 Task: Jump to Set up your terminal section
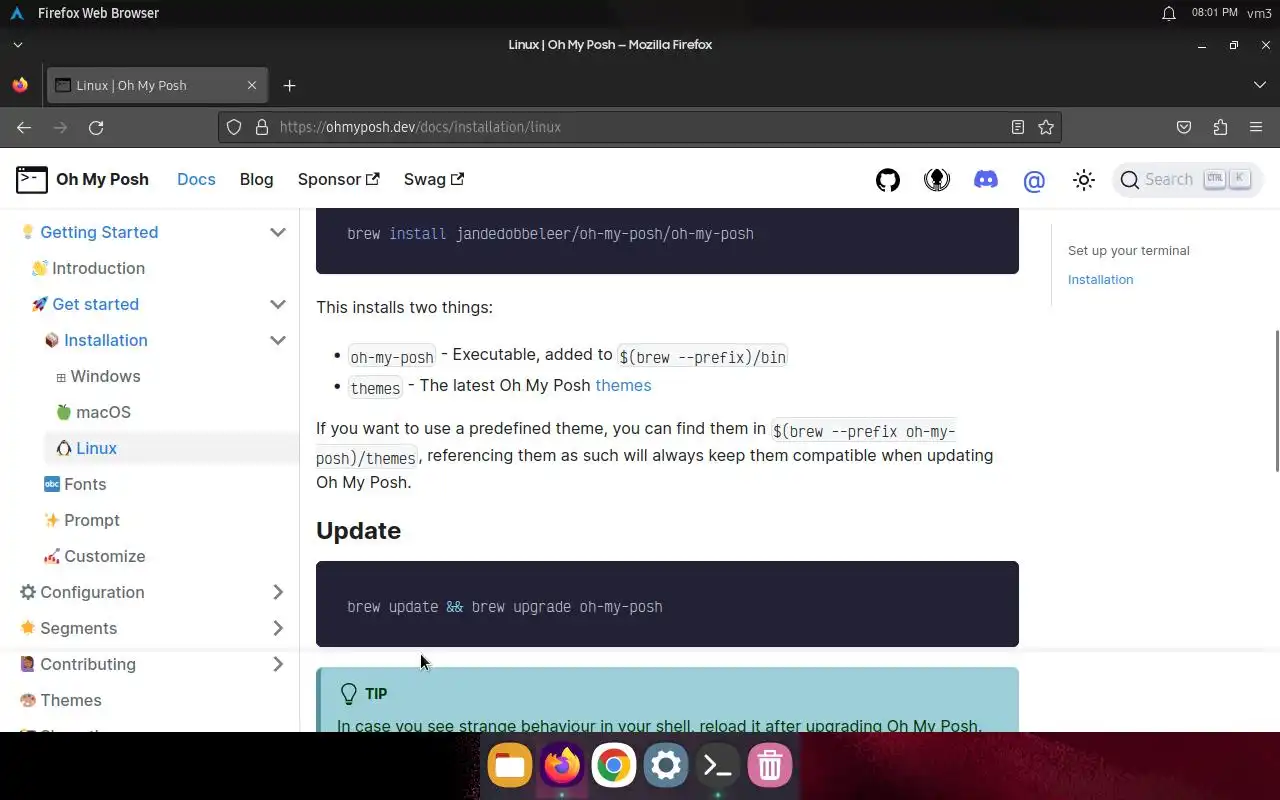(1129, 250)
